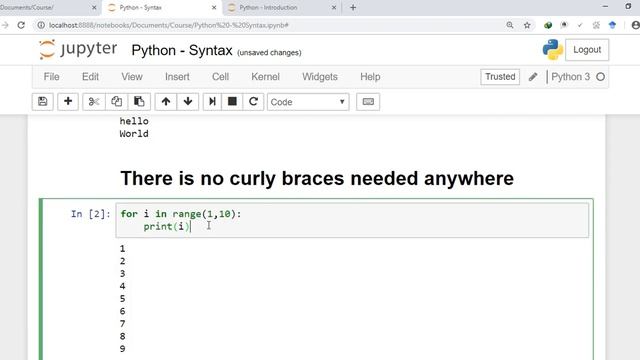This screenshot has width=640, height=360.
Task: Interrupt the kernel with stop icon
Action: point(232,102)
